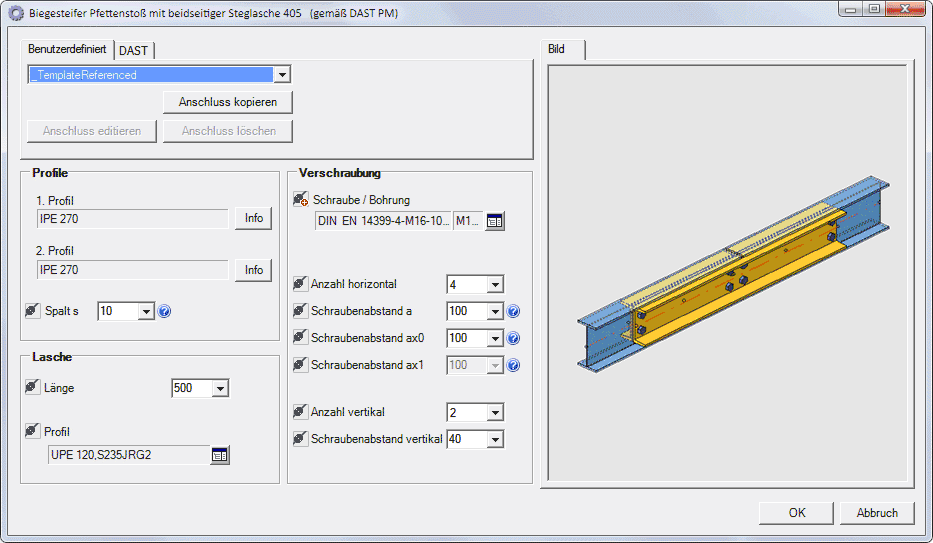933x543 pixels.
Task: Toggle the Spalt s pin icon
Action: (32, 310)
